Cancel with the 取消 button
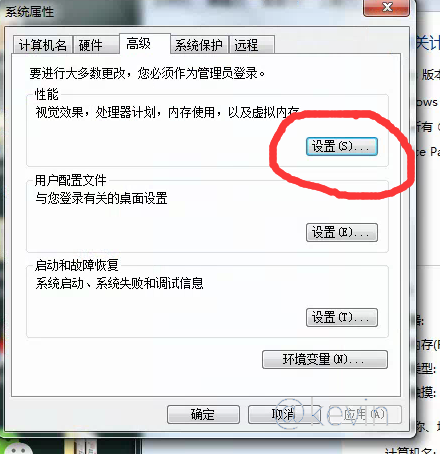 (x=284, y=415)
